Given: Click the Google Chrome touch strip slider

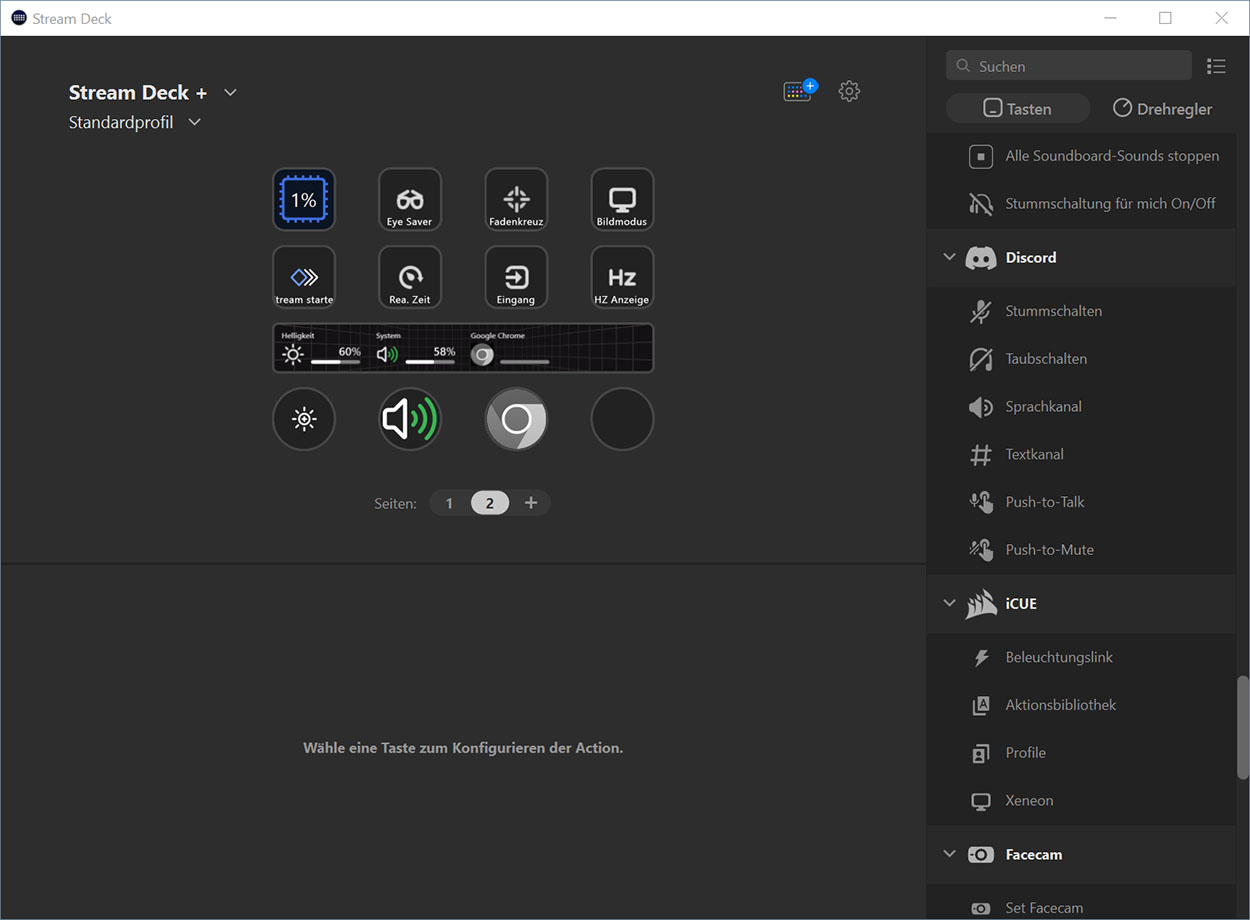Looking at the screenshot, I should [524, 361].
